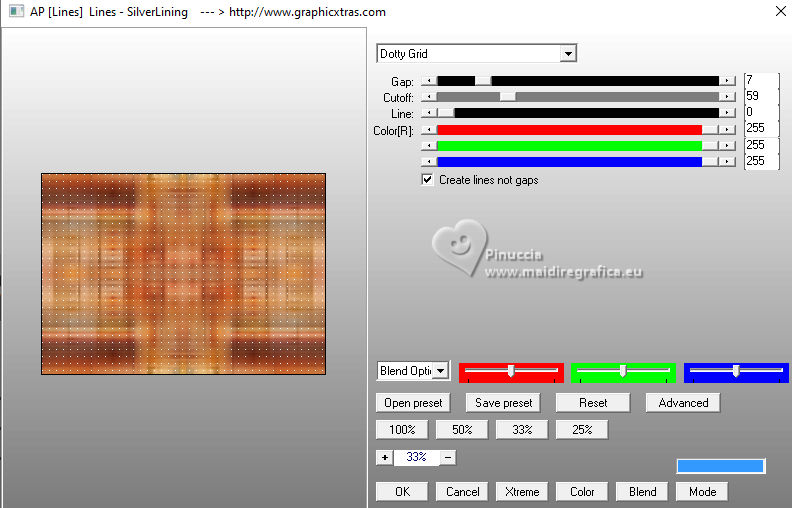Click the Gap slider's left arrow
The image size is (792, 508).
tap(429, 81)
